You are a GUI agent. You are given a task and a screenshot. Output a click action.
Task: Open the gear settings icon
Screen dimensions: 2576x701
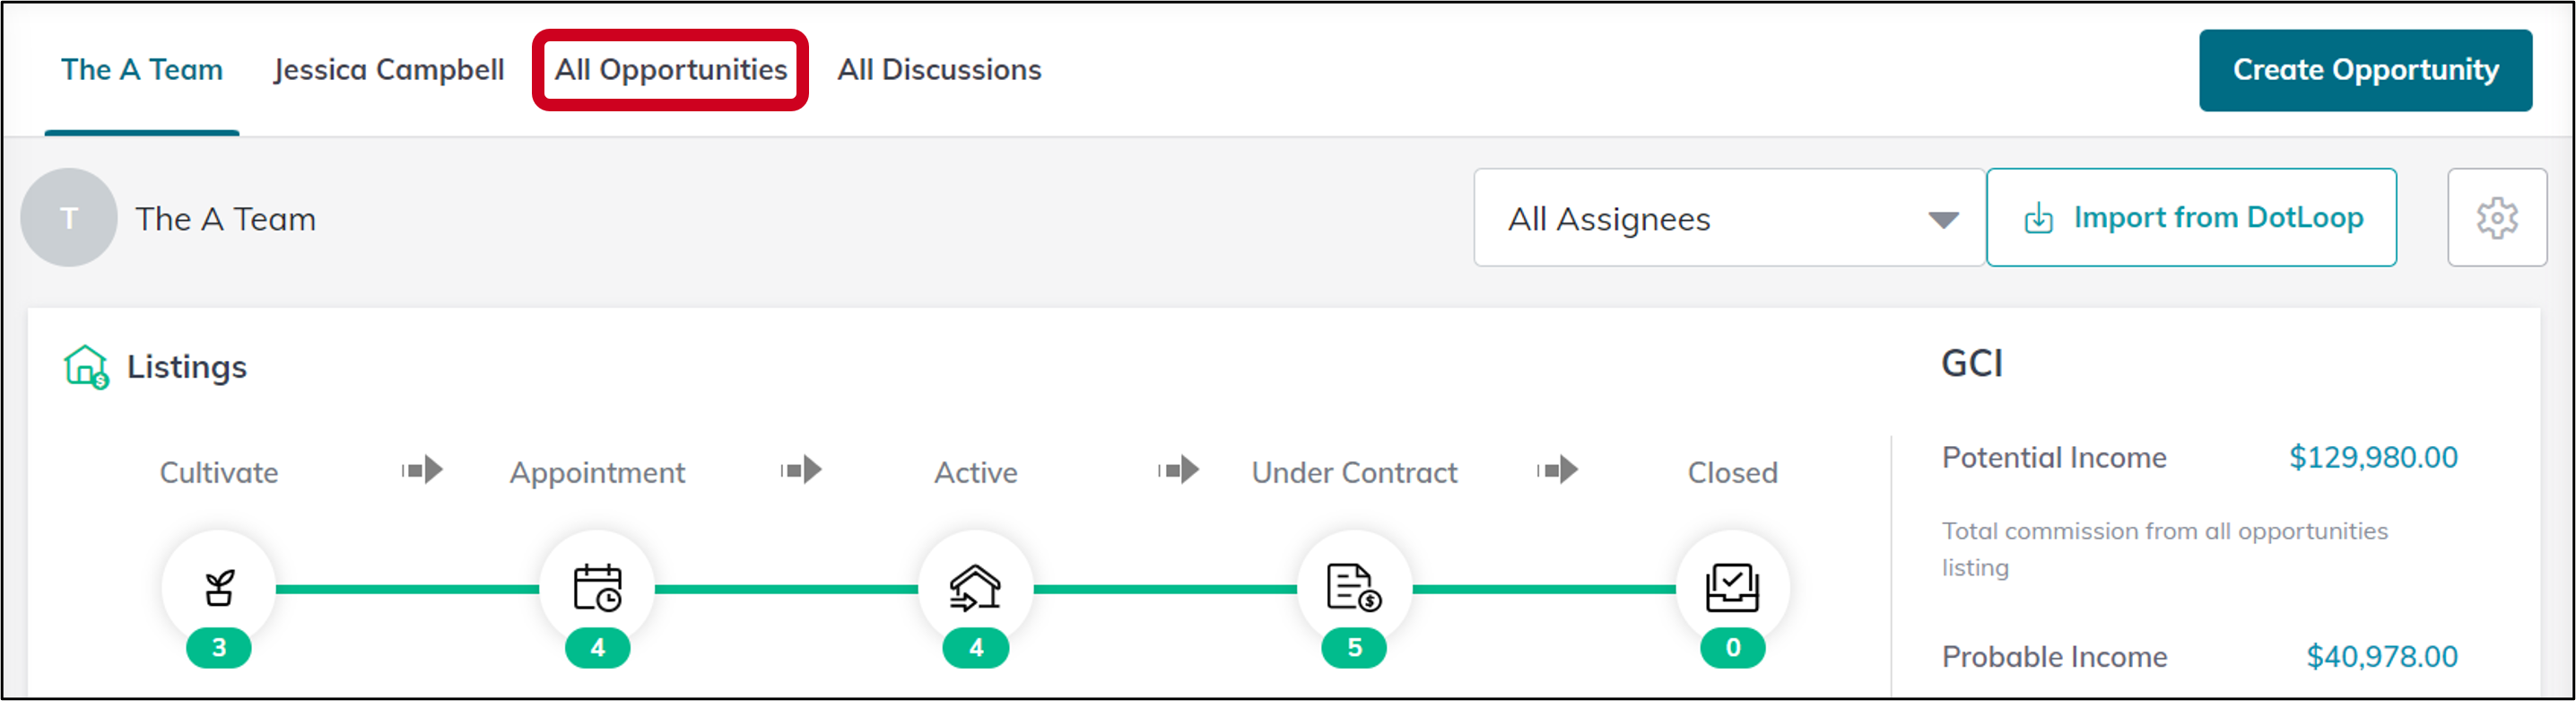(x=2496, y=218)
